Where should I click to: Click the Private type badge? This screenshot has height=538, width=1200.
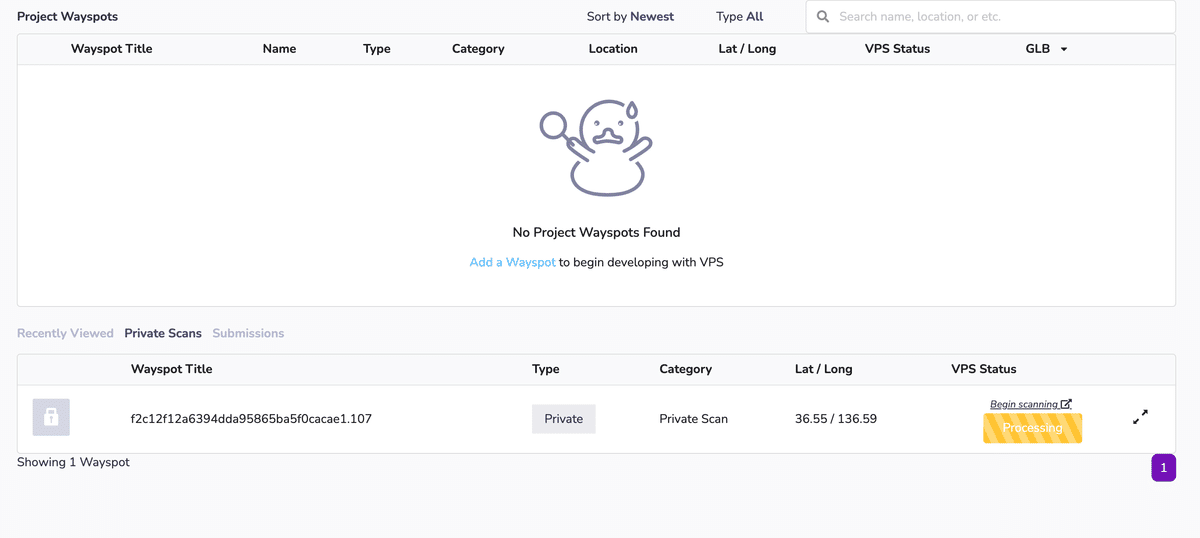[x=563, y=419]
